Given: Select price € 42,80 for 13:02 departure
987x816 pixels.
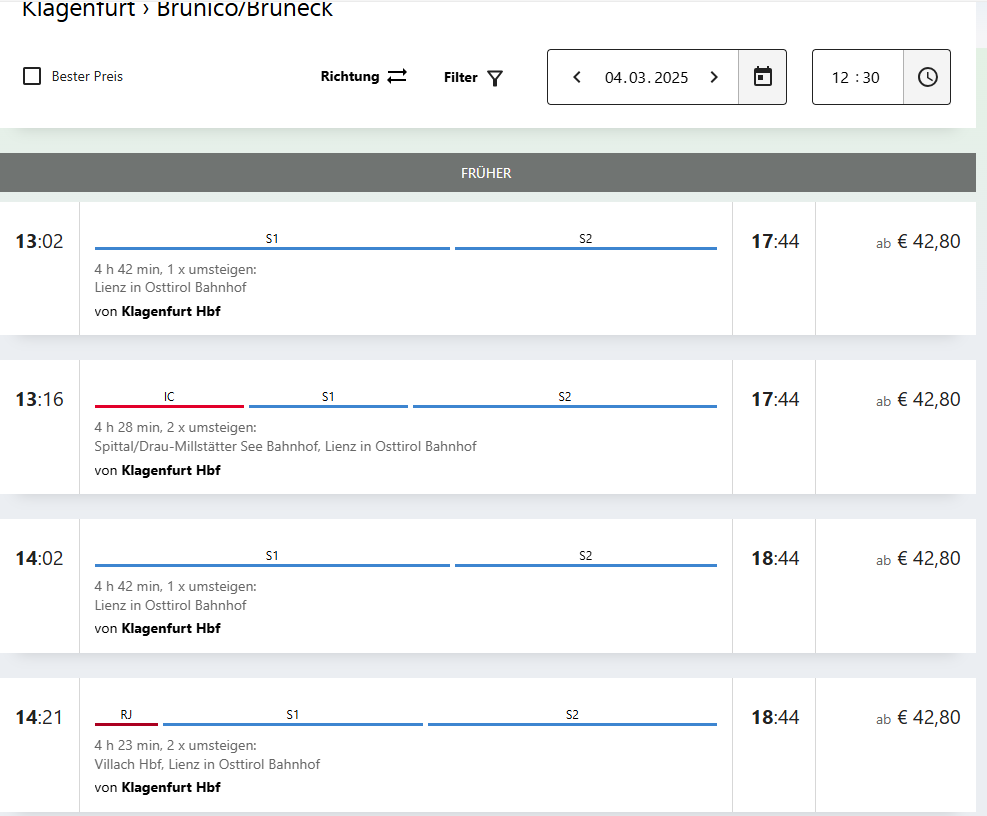Looking at the screenshot, I should point(918,241).
